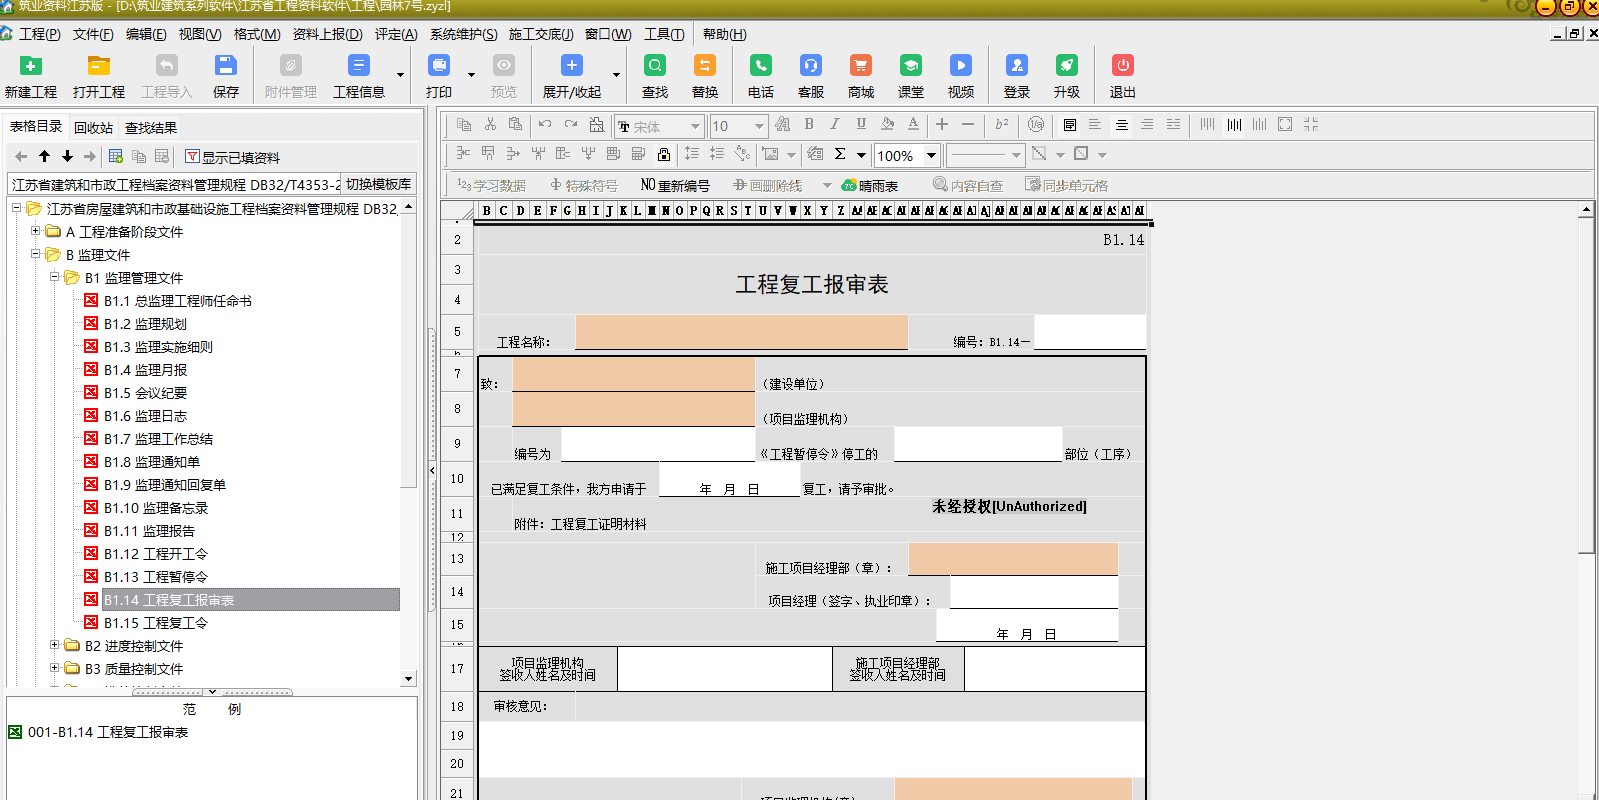Collapse the B1 监理管理文件 folder
The image size is (1599, 800).
[x=55, y=277]
